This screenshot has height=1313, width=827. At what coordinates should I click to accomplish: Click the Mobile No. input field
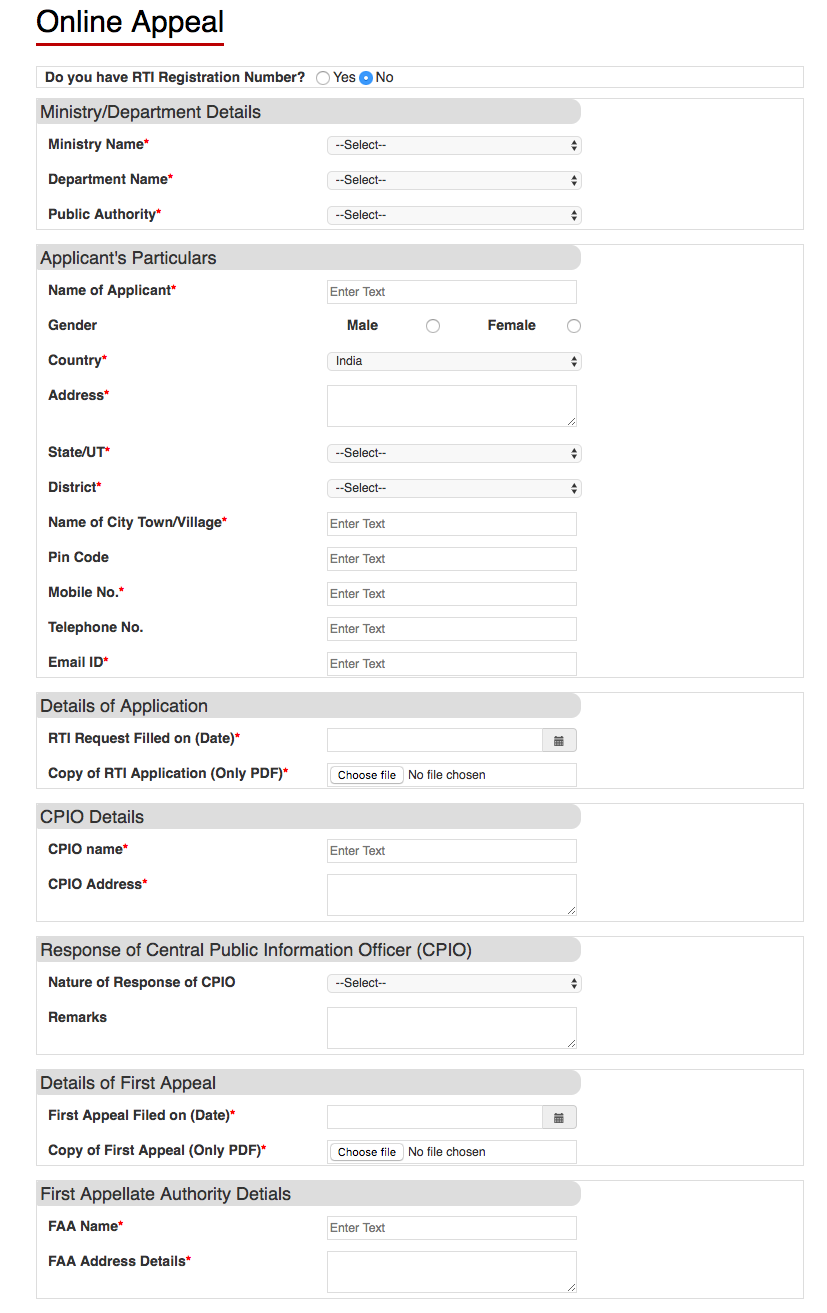[x=452, y=594]
